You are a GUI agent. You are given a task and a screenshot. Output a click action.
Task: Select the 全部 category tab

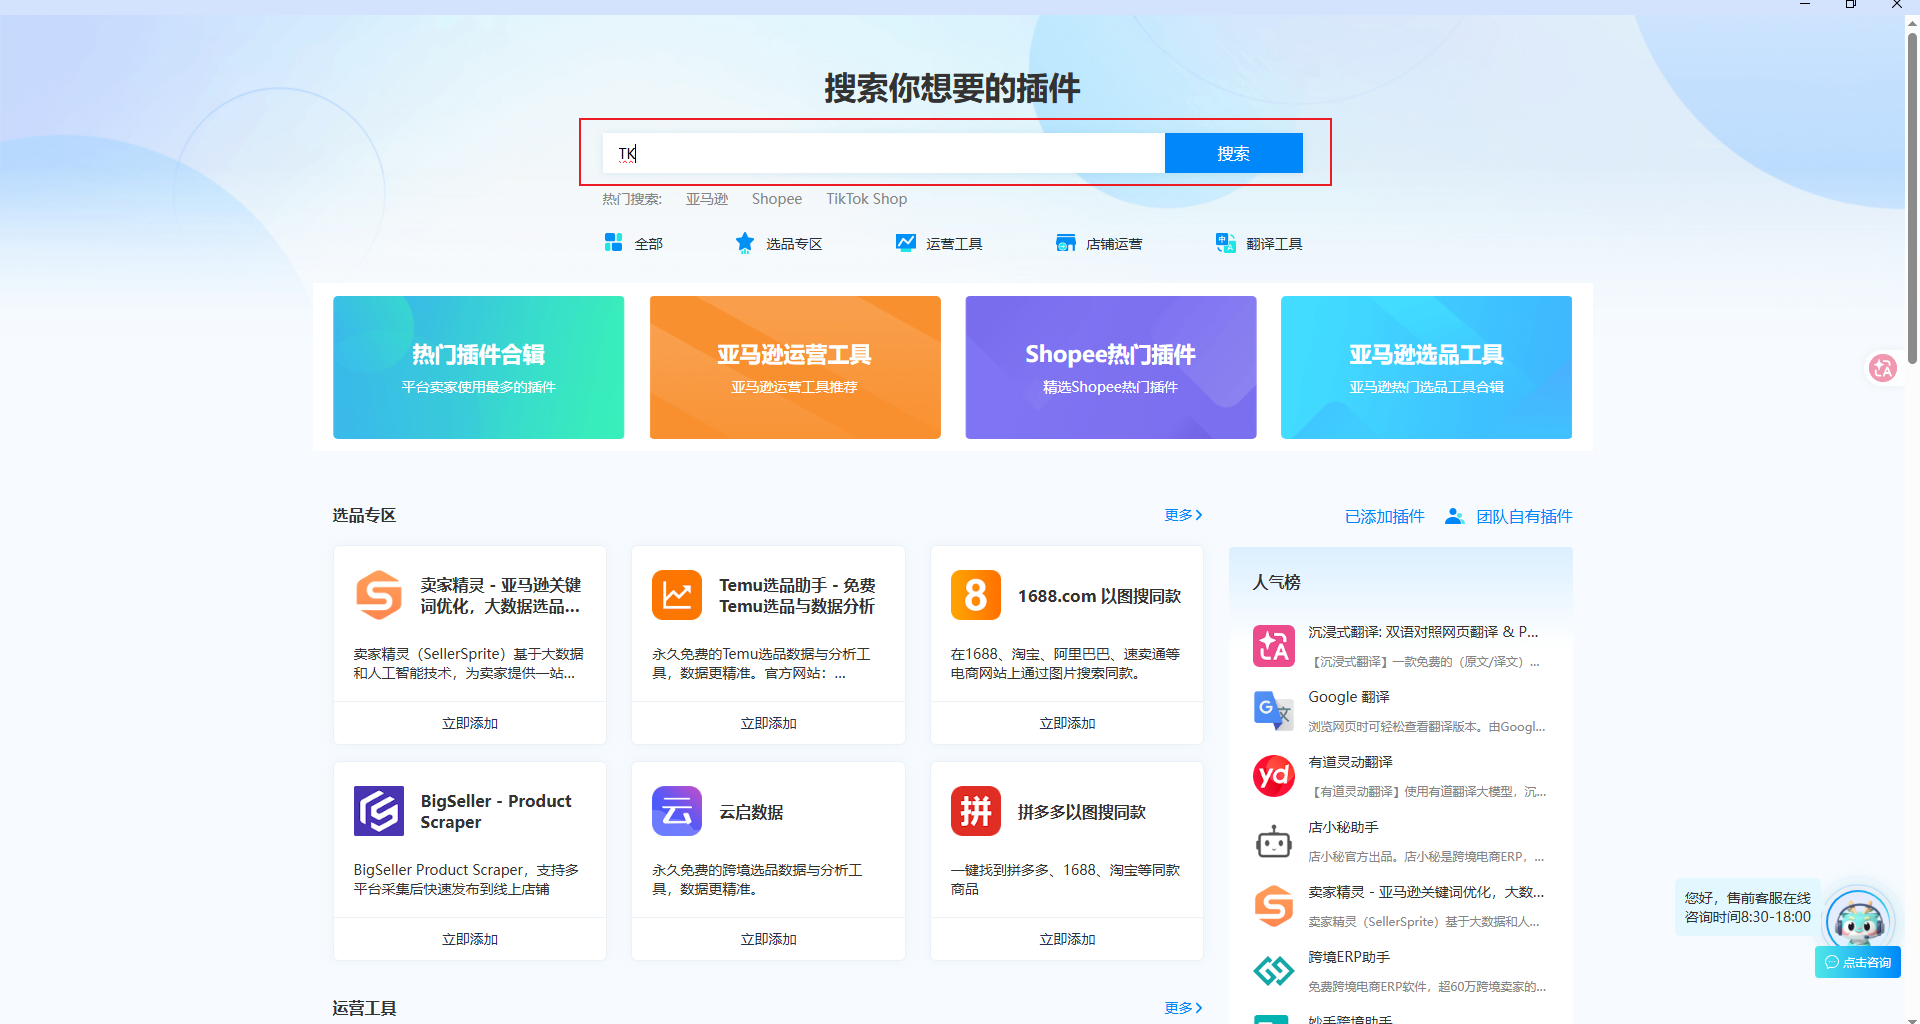click(x=634, y=243)
